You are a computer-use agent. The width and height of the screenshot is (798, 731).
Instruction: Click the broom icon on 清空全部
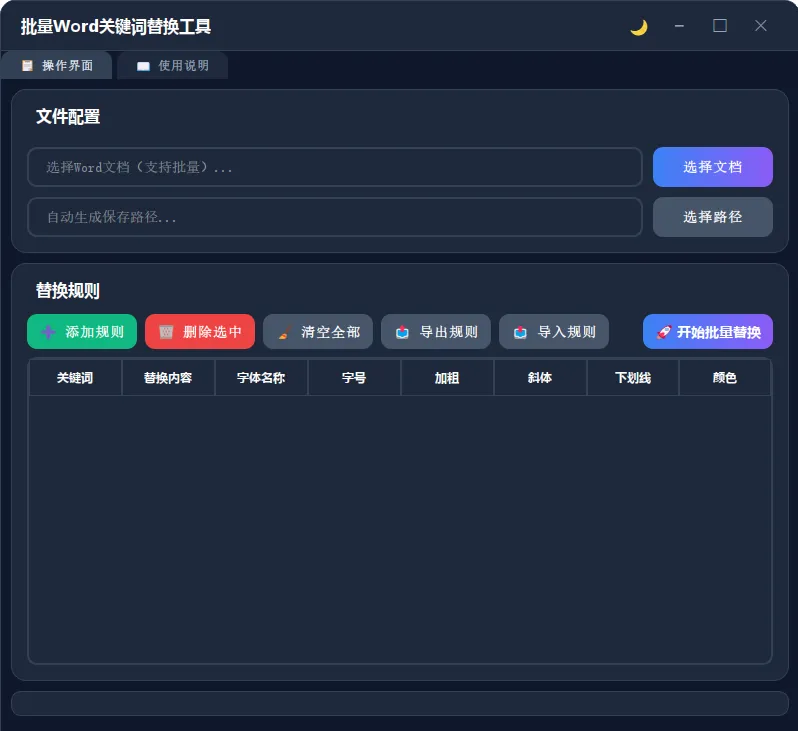click(284, 332)
